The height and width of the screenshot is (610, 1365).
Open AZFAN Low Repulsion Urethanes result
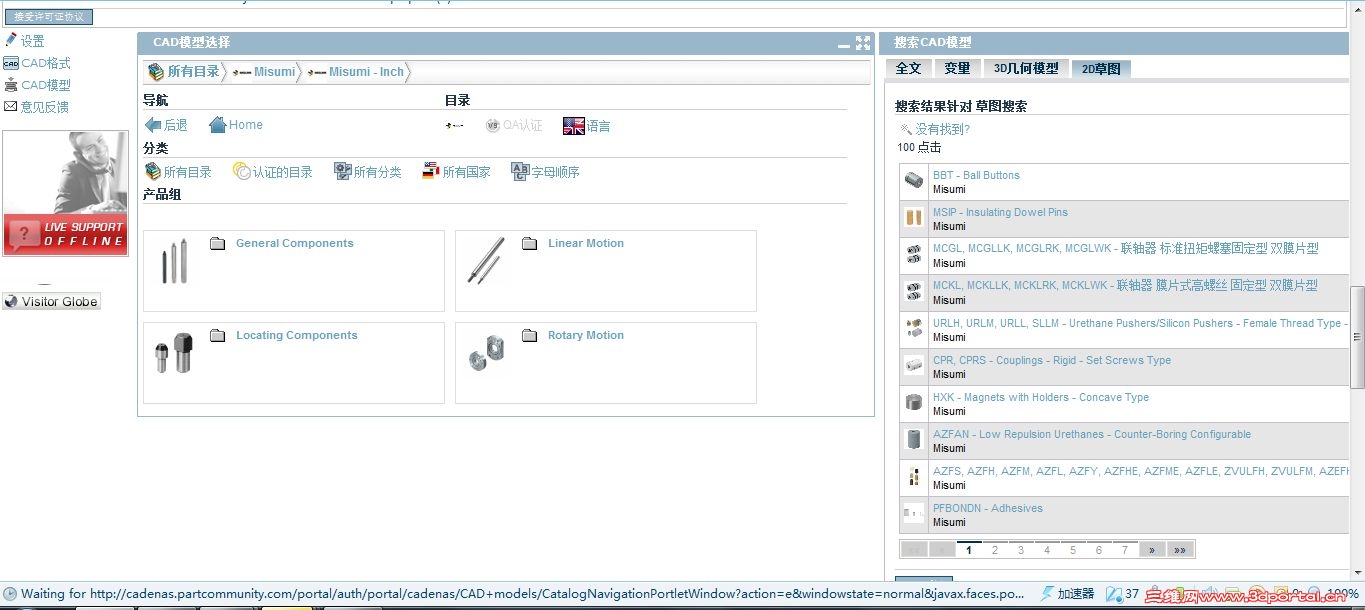click(x=1092, y=434)
